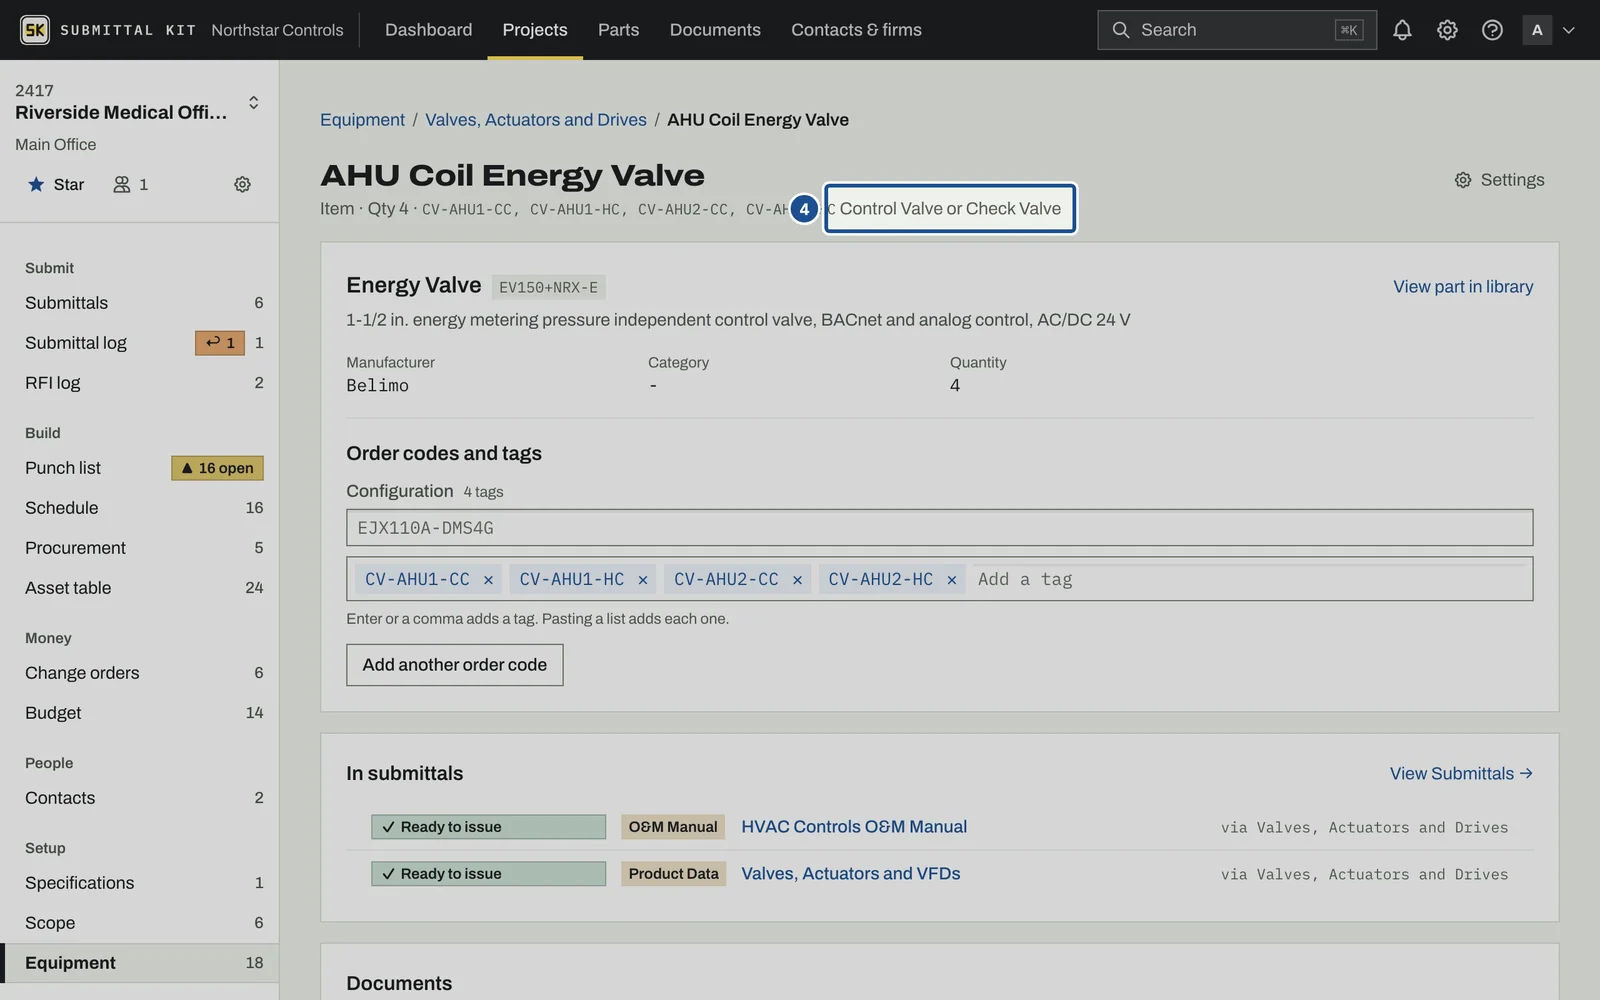The image size is (1600, 1000).
Task: Open Submittals in the sidebar
Action: click(x=140, y=303)
